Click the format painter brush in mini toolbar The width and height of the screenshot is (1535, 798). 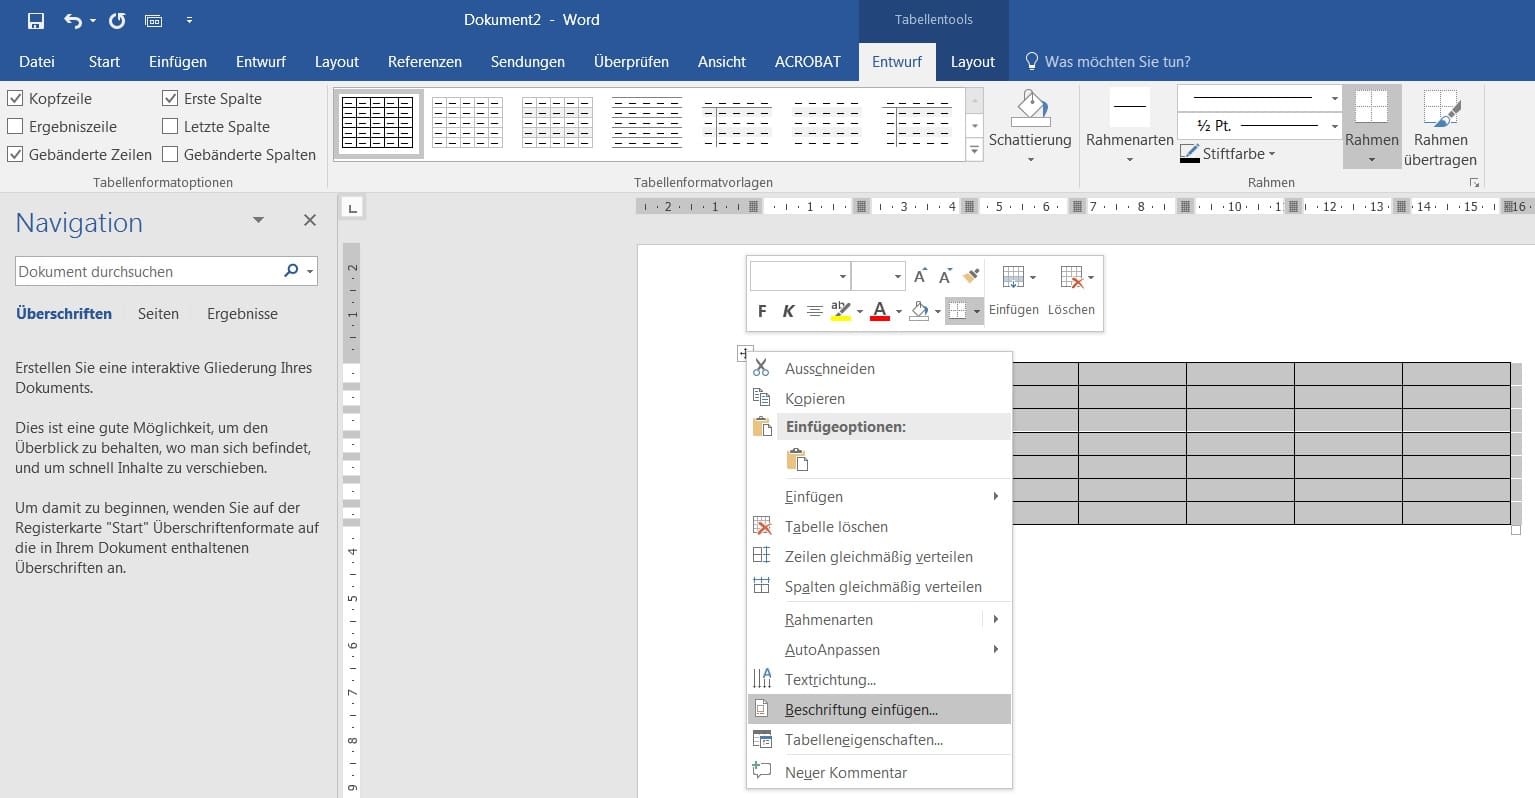[x=971, y=276]
